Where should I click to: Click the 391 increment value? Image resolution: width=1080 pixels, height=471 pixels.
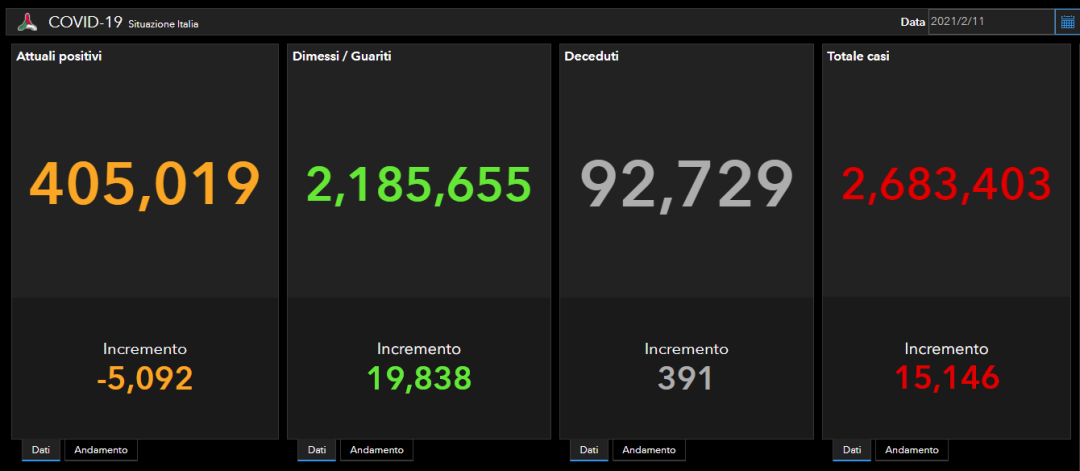point(685,379)
